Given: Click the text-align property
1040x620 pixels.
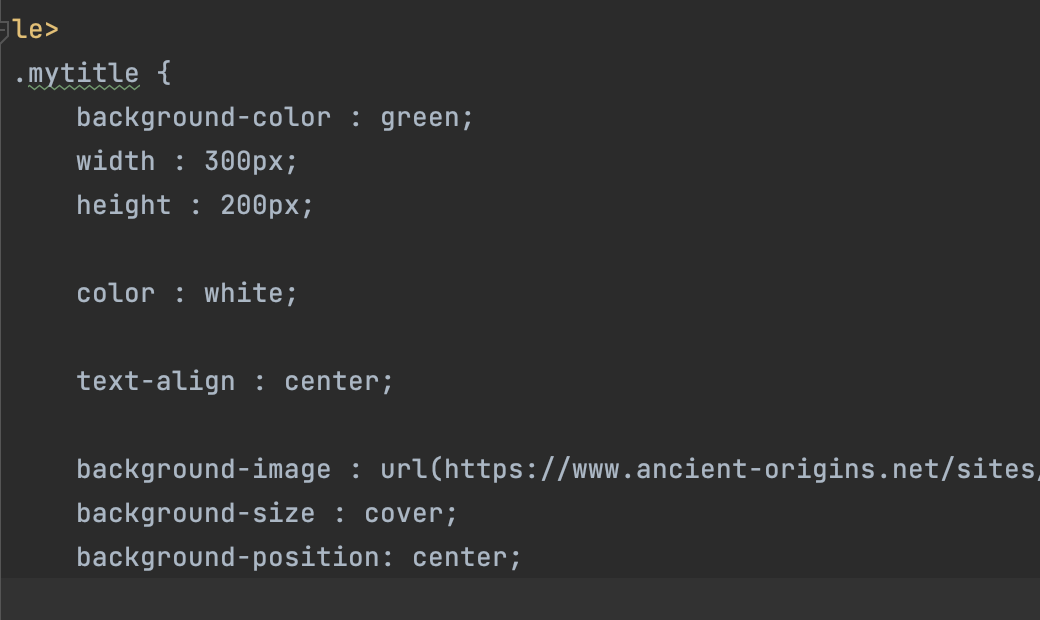Looking at the screenshot, I should [155, 381].
